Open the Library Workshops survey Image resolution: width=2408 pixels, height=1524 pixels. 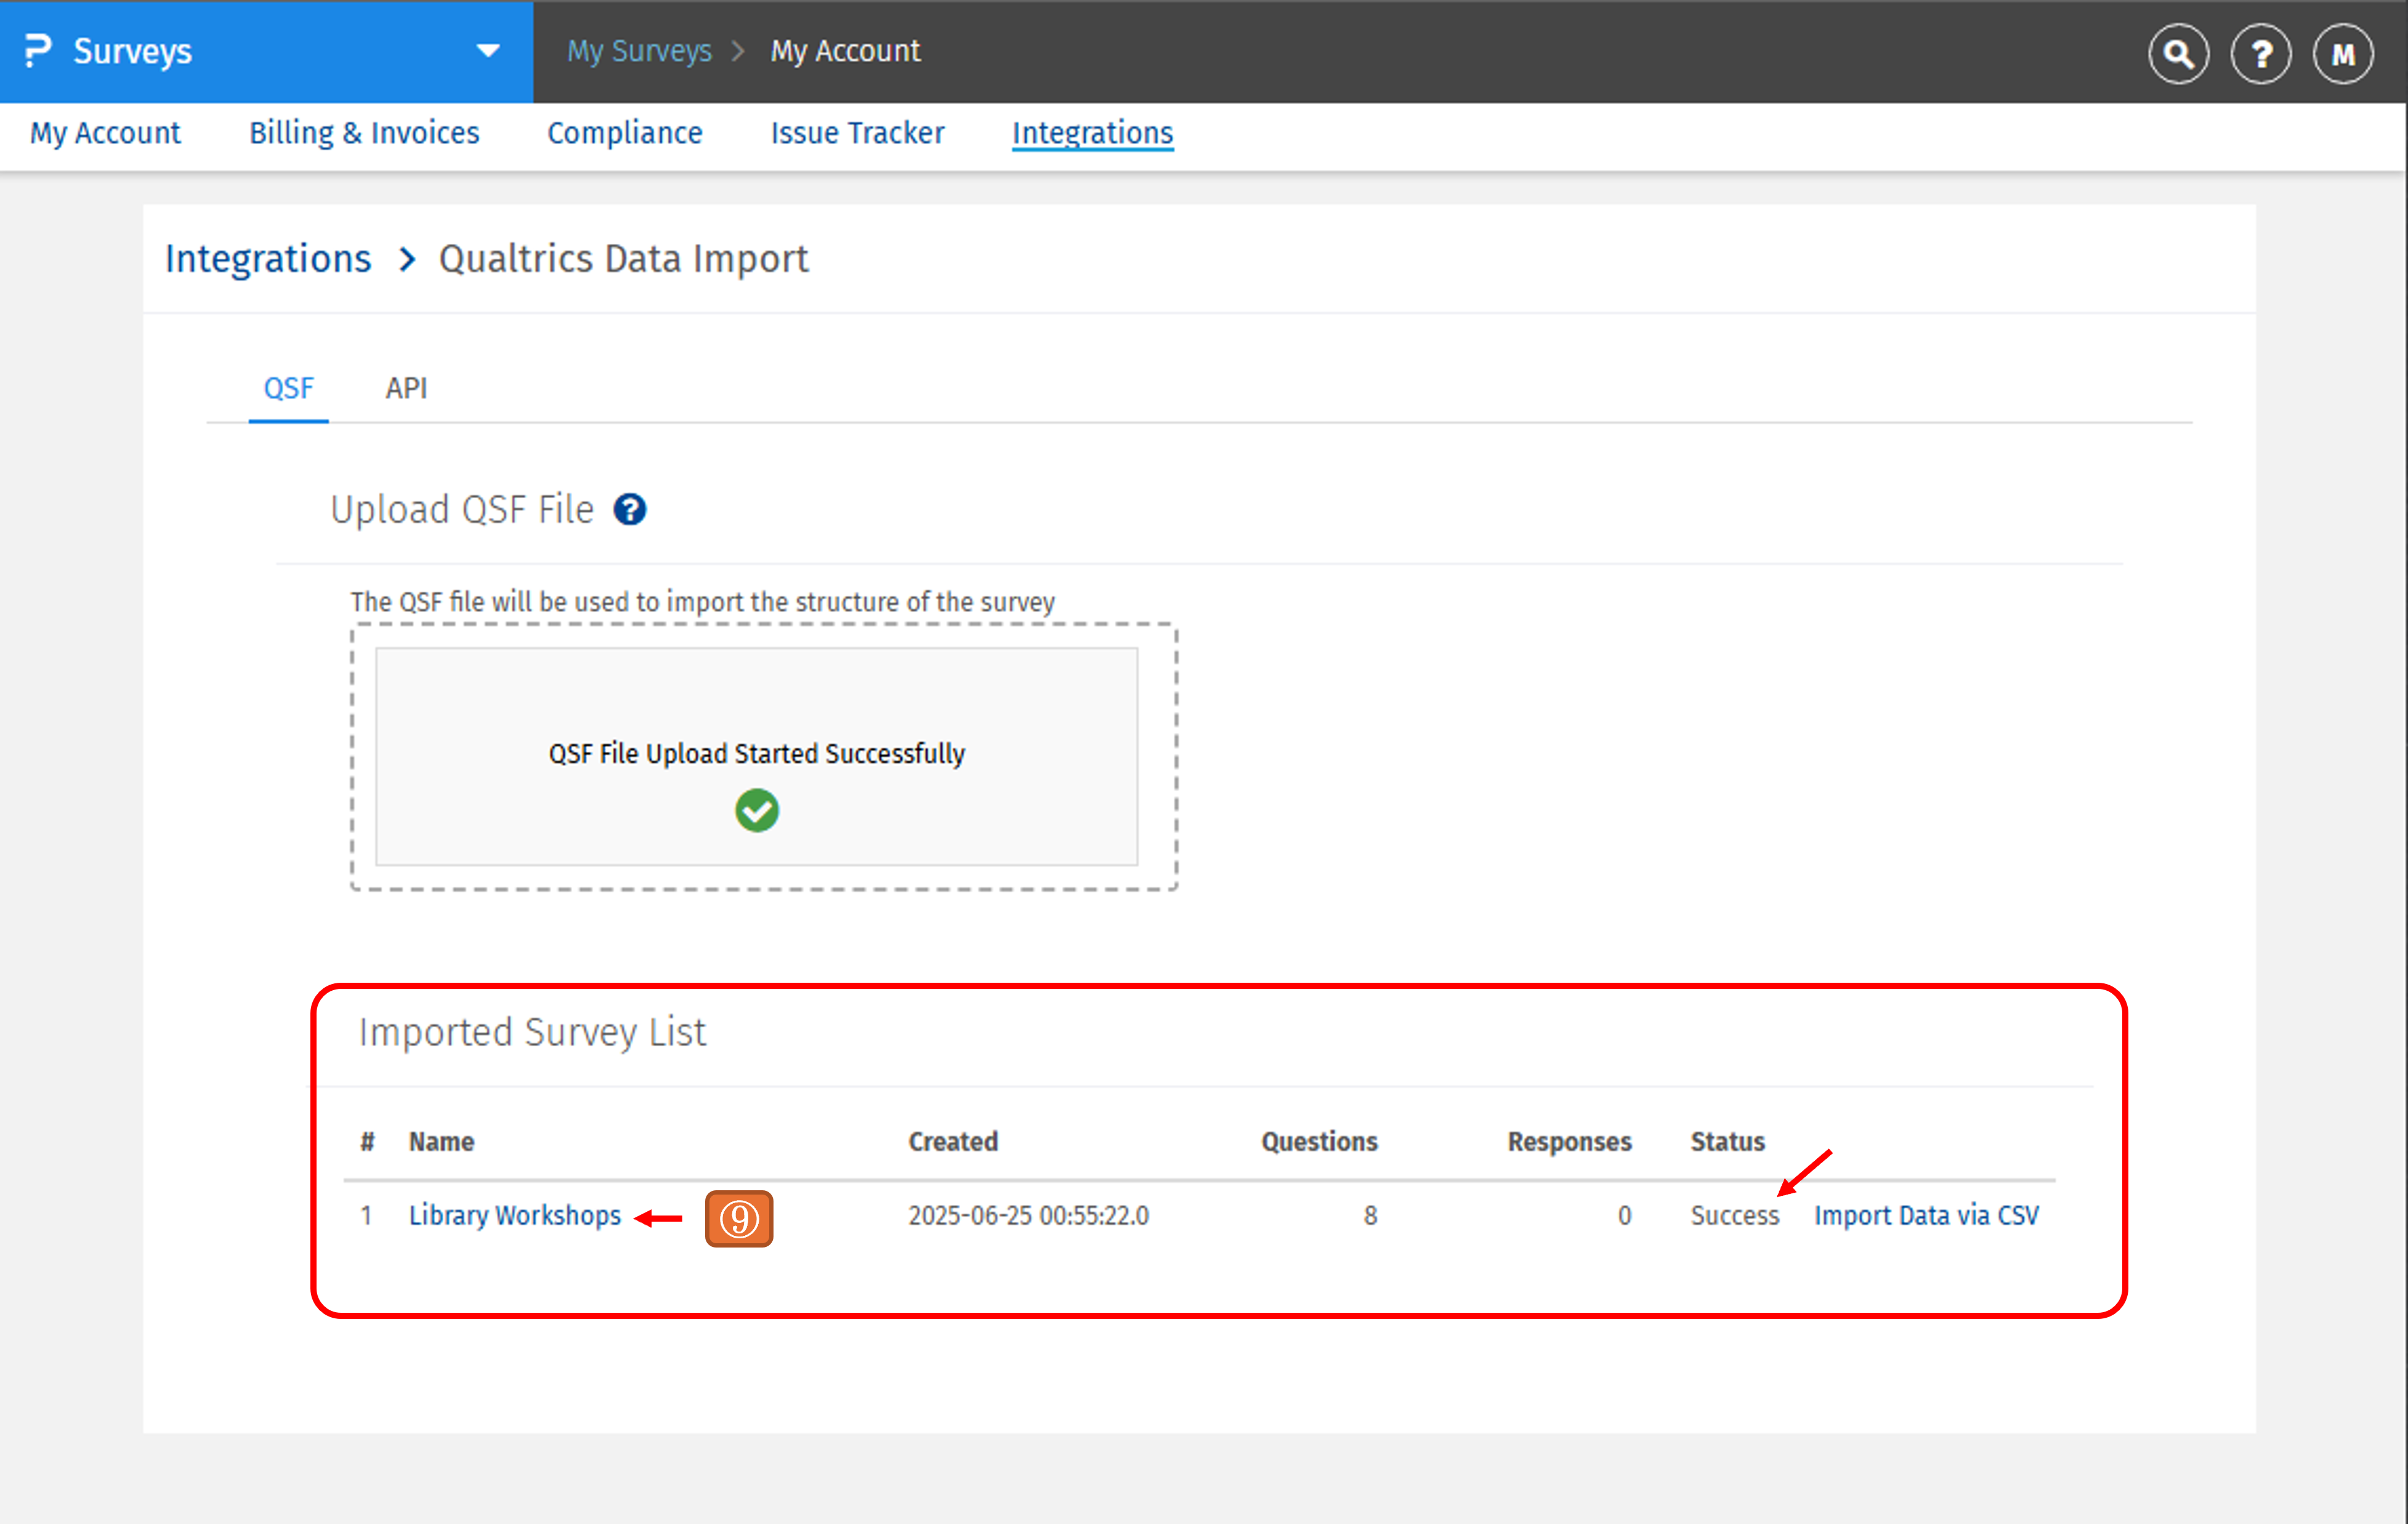(515, 1215)
